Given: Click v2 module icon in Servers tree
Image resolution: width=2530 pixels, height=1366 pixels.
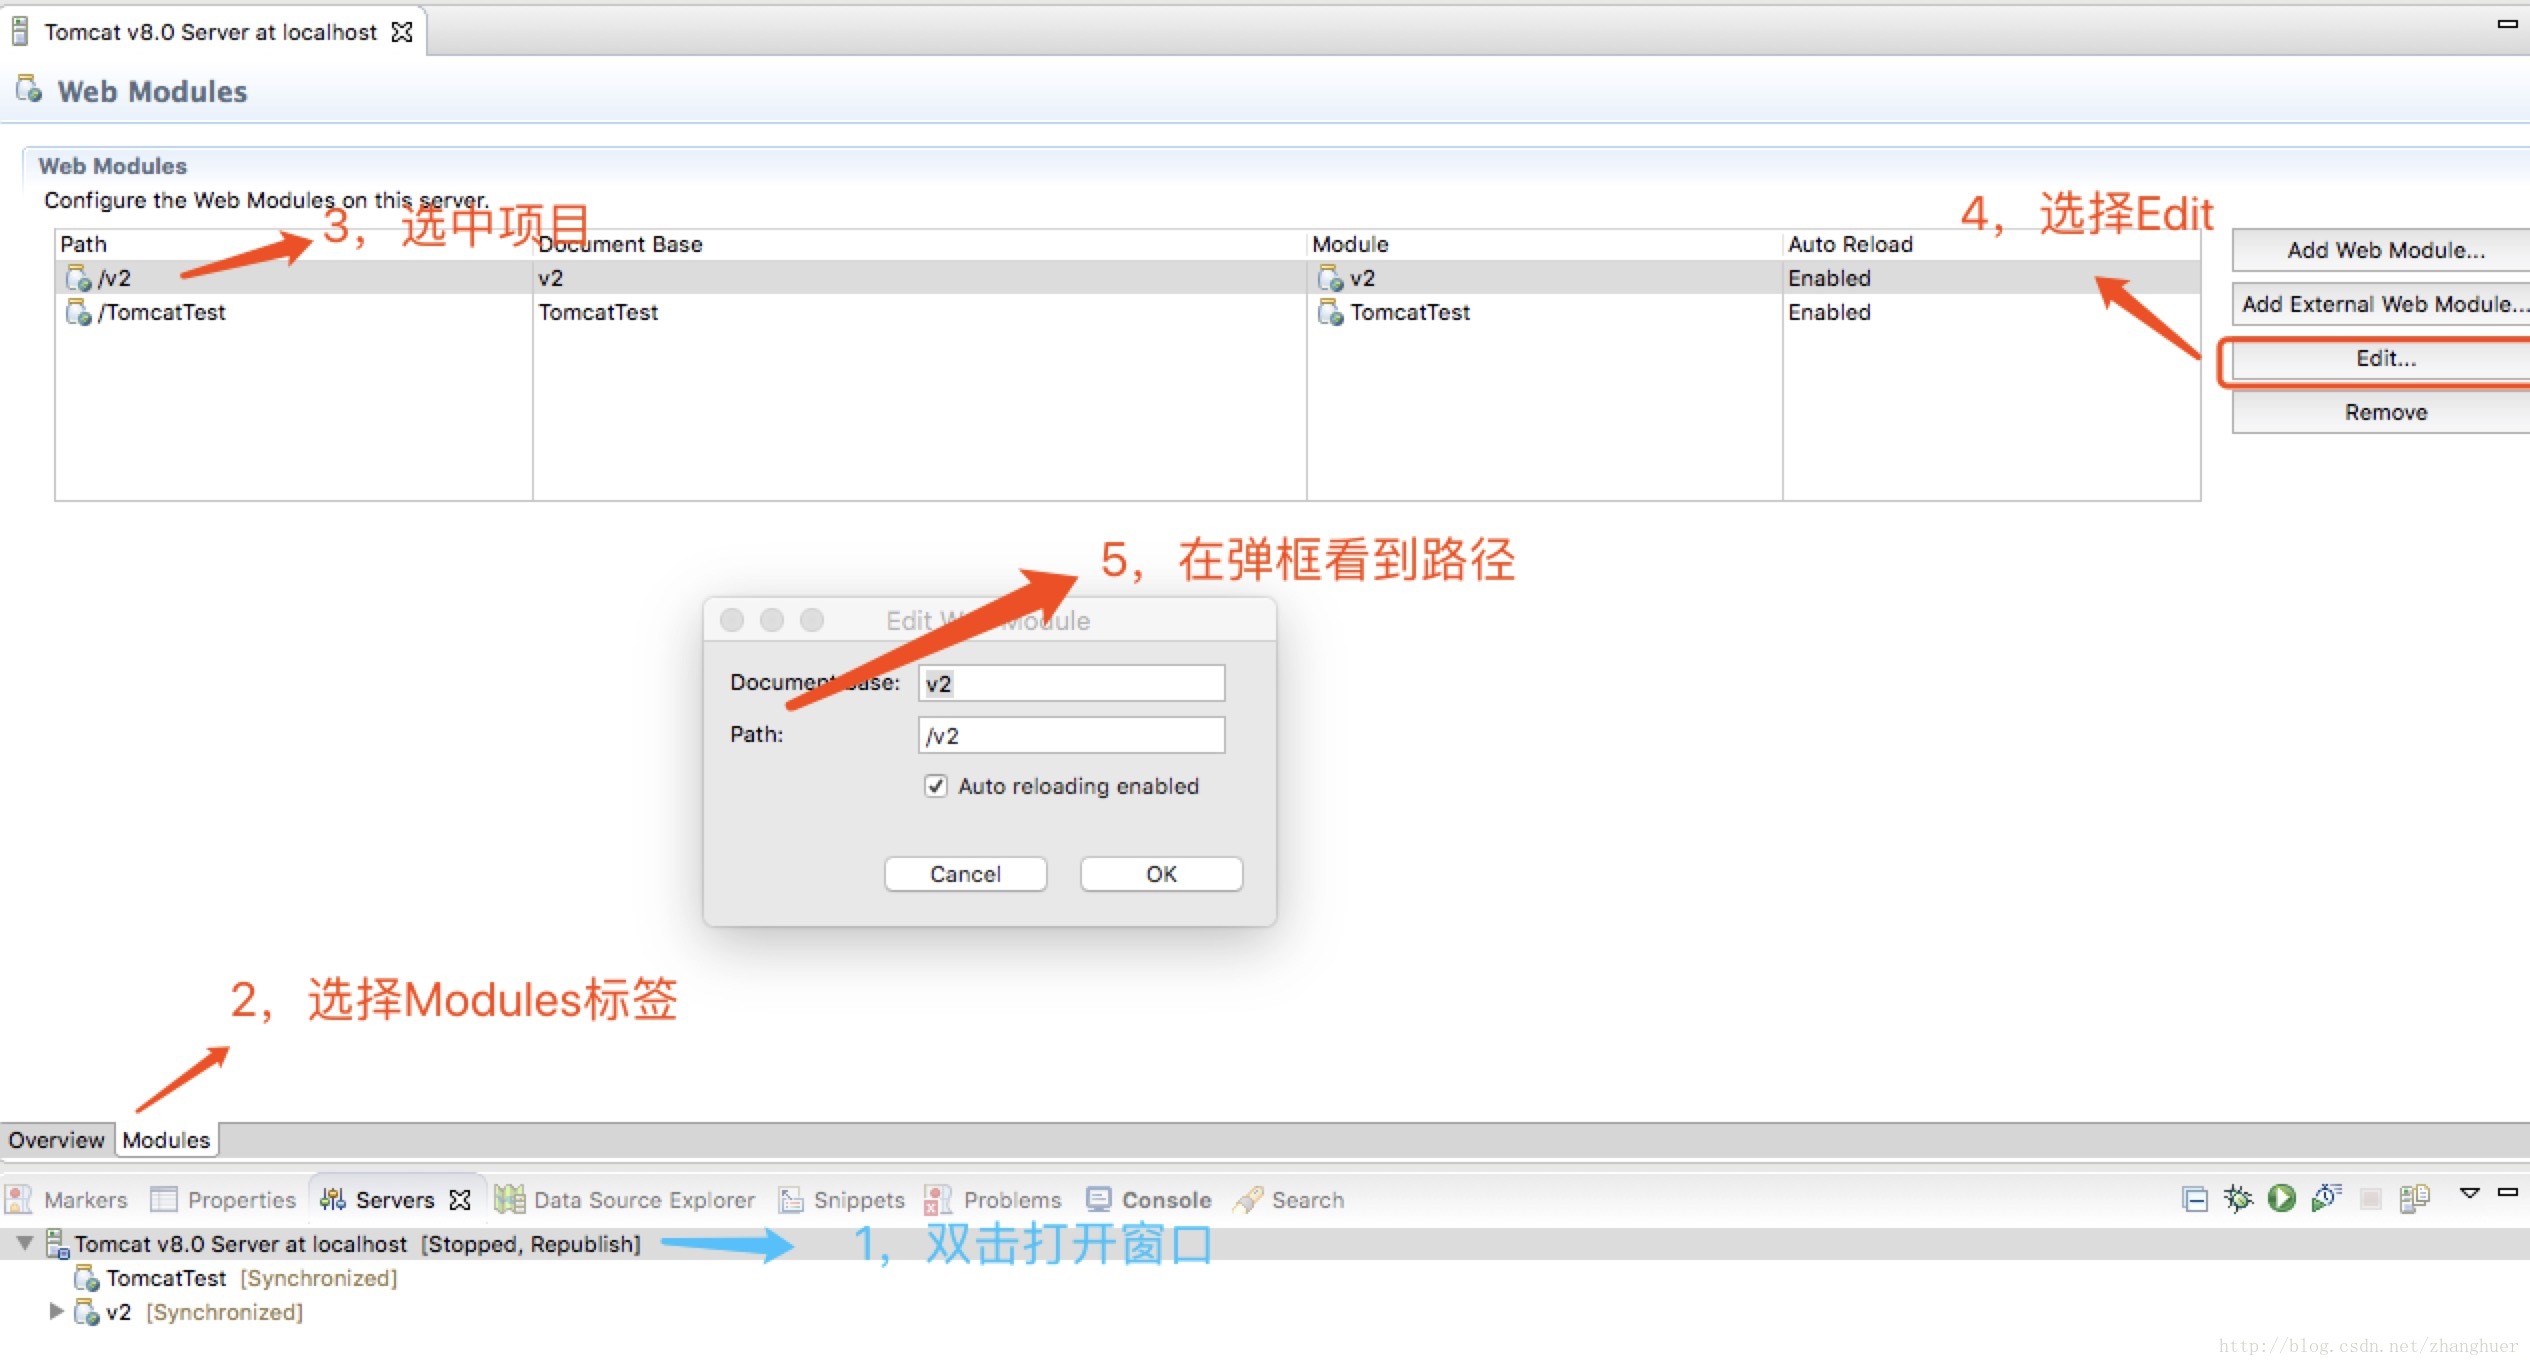Looking at the screenshot, I should tap(87, 1313).
